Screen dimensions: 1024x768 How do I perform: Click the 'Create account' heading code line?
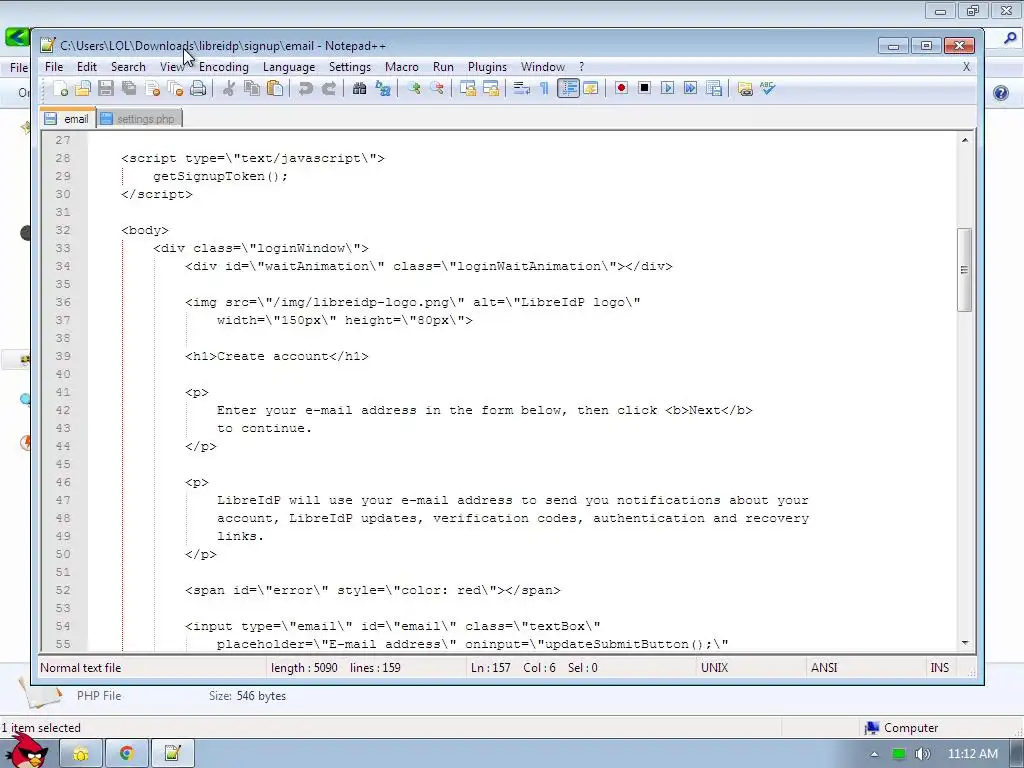pos(277,356)
